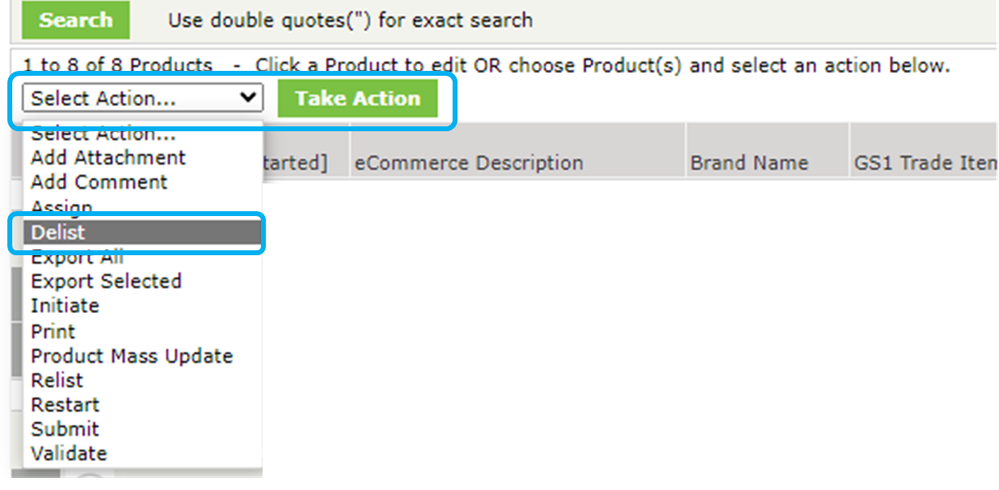Viewport: 999px width, 490px height.
Task: Choose Print from the action list
Action: (x=53, y=331)
